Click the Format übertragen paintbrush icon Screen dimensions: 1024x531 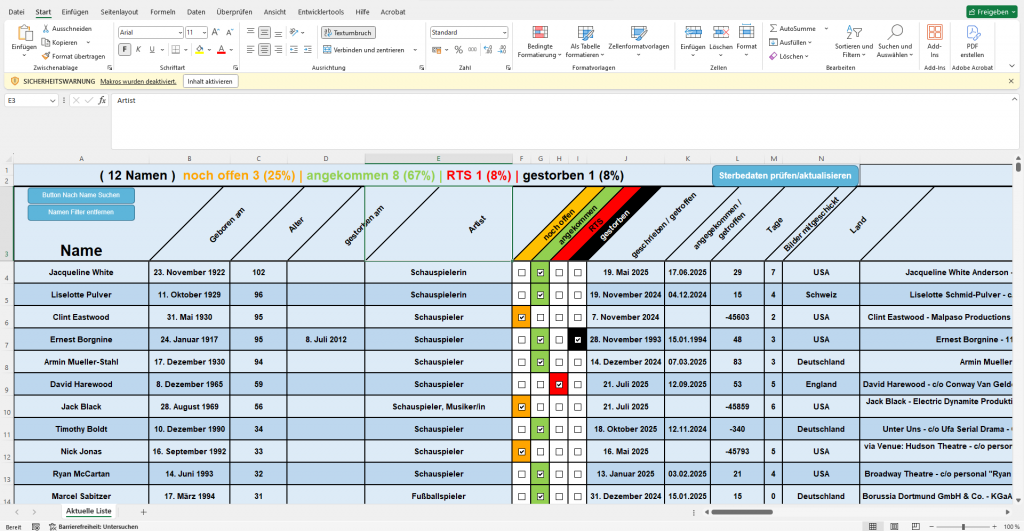[x=46, y=56]
